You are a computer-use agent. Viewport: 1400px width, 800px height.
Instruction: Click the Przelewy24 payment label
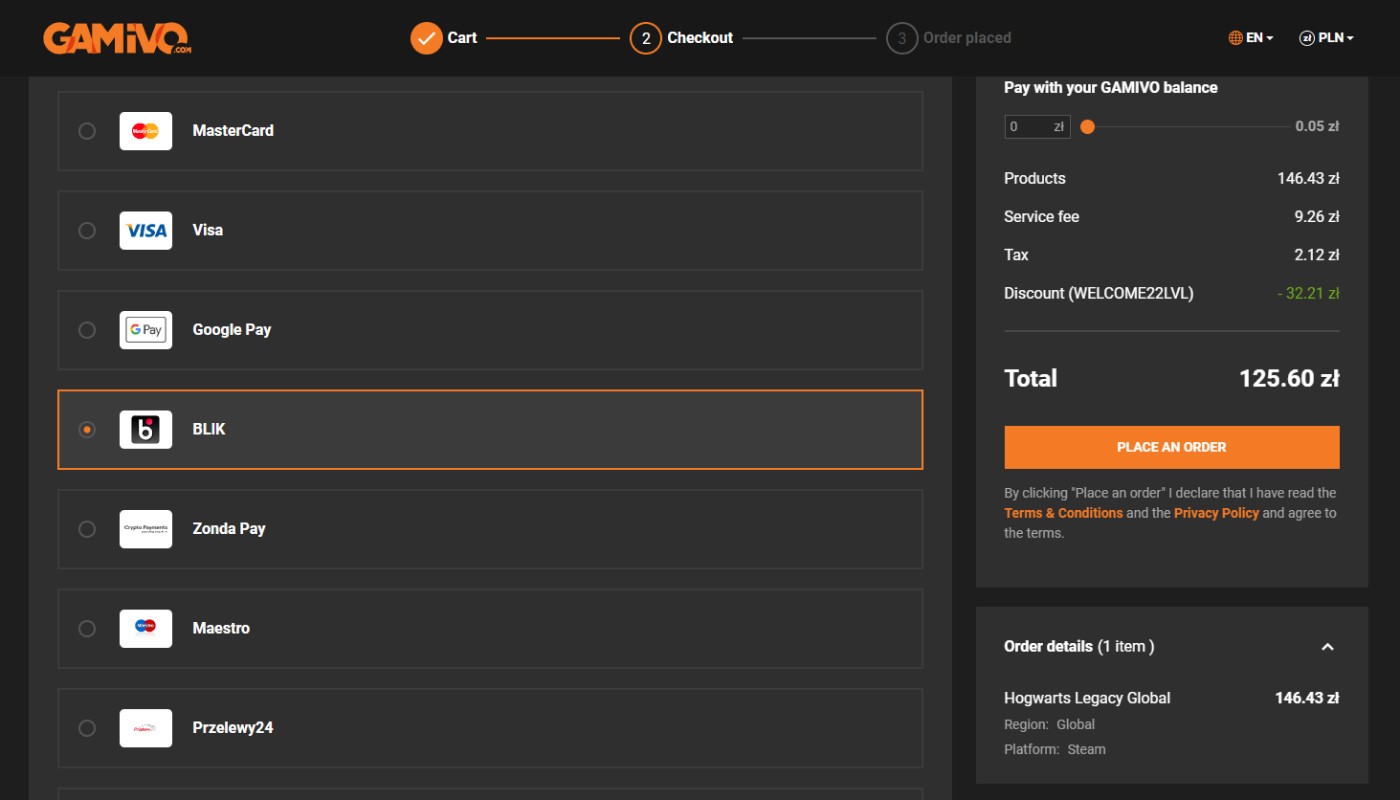pyautogui.click(x=233, y=728)
